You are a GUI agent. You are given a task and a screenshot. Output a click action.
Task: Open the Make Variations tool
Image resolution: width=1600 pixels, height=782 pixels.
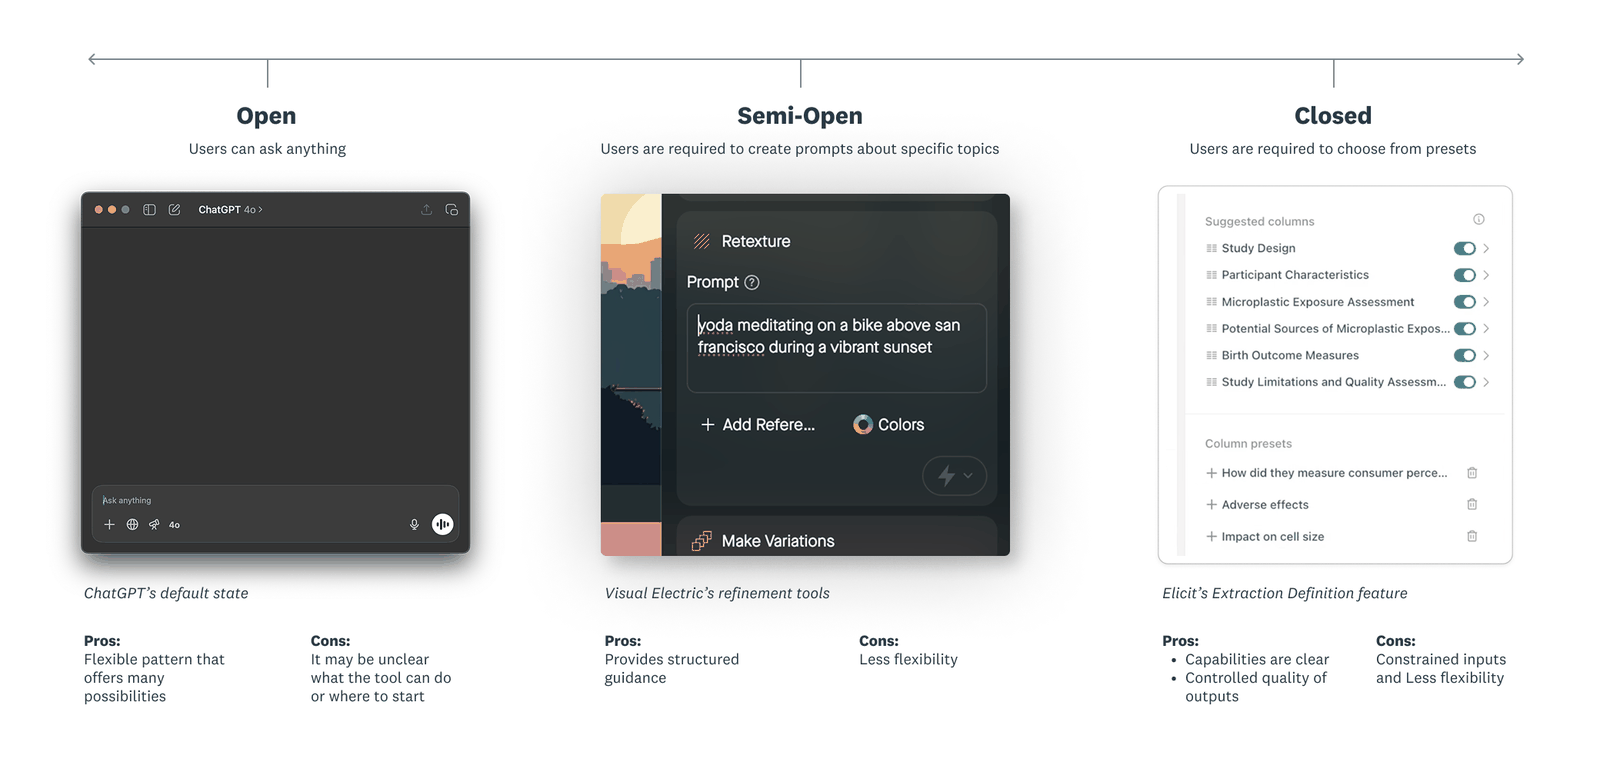tap(764, 541)
